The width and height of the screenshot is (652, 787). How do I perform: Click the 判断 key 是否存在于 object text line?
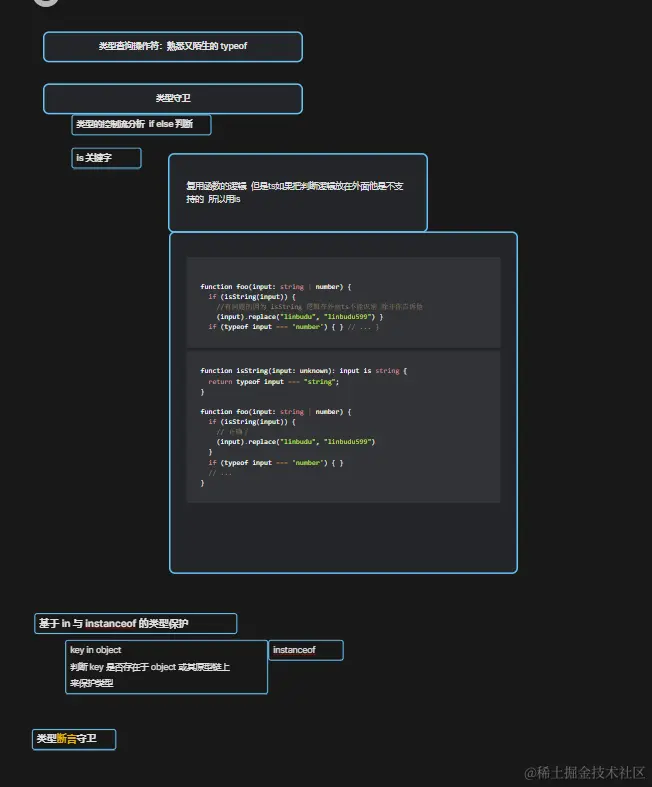click(150, 667)
